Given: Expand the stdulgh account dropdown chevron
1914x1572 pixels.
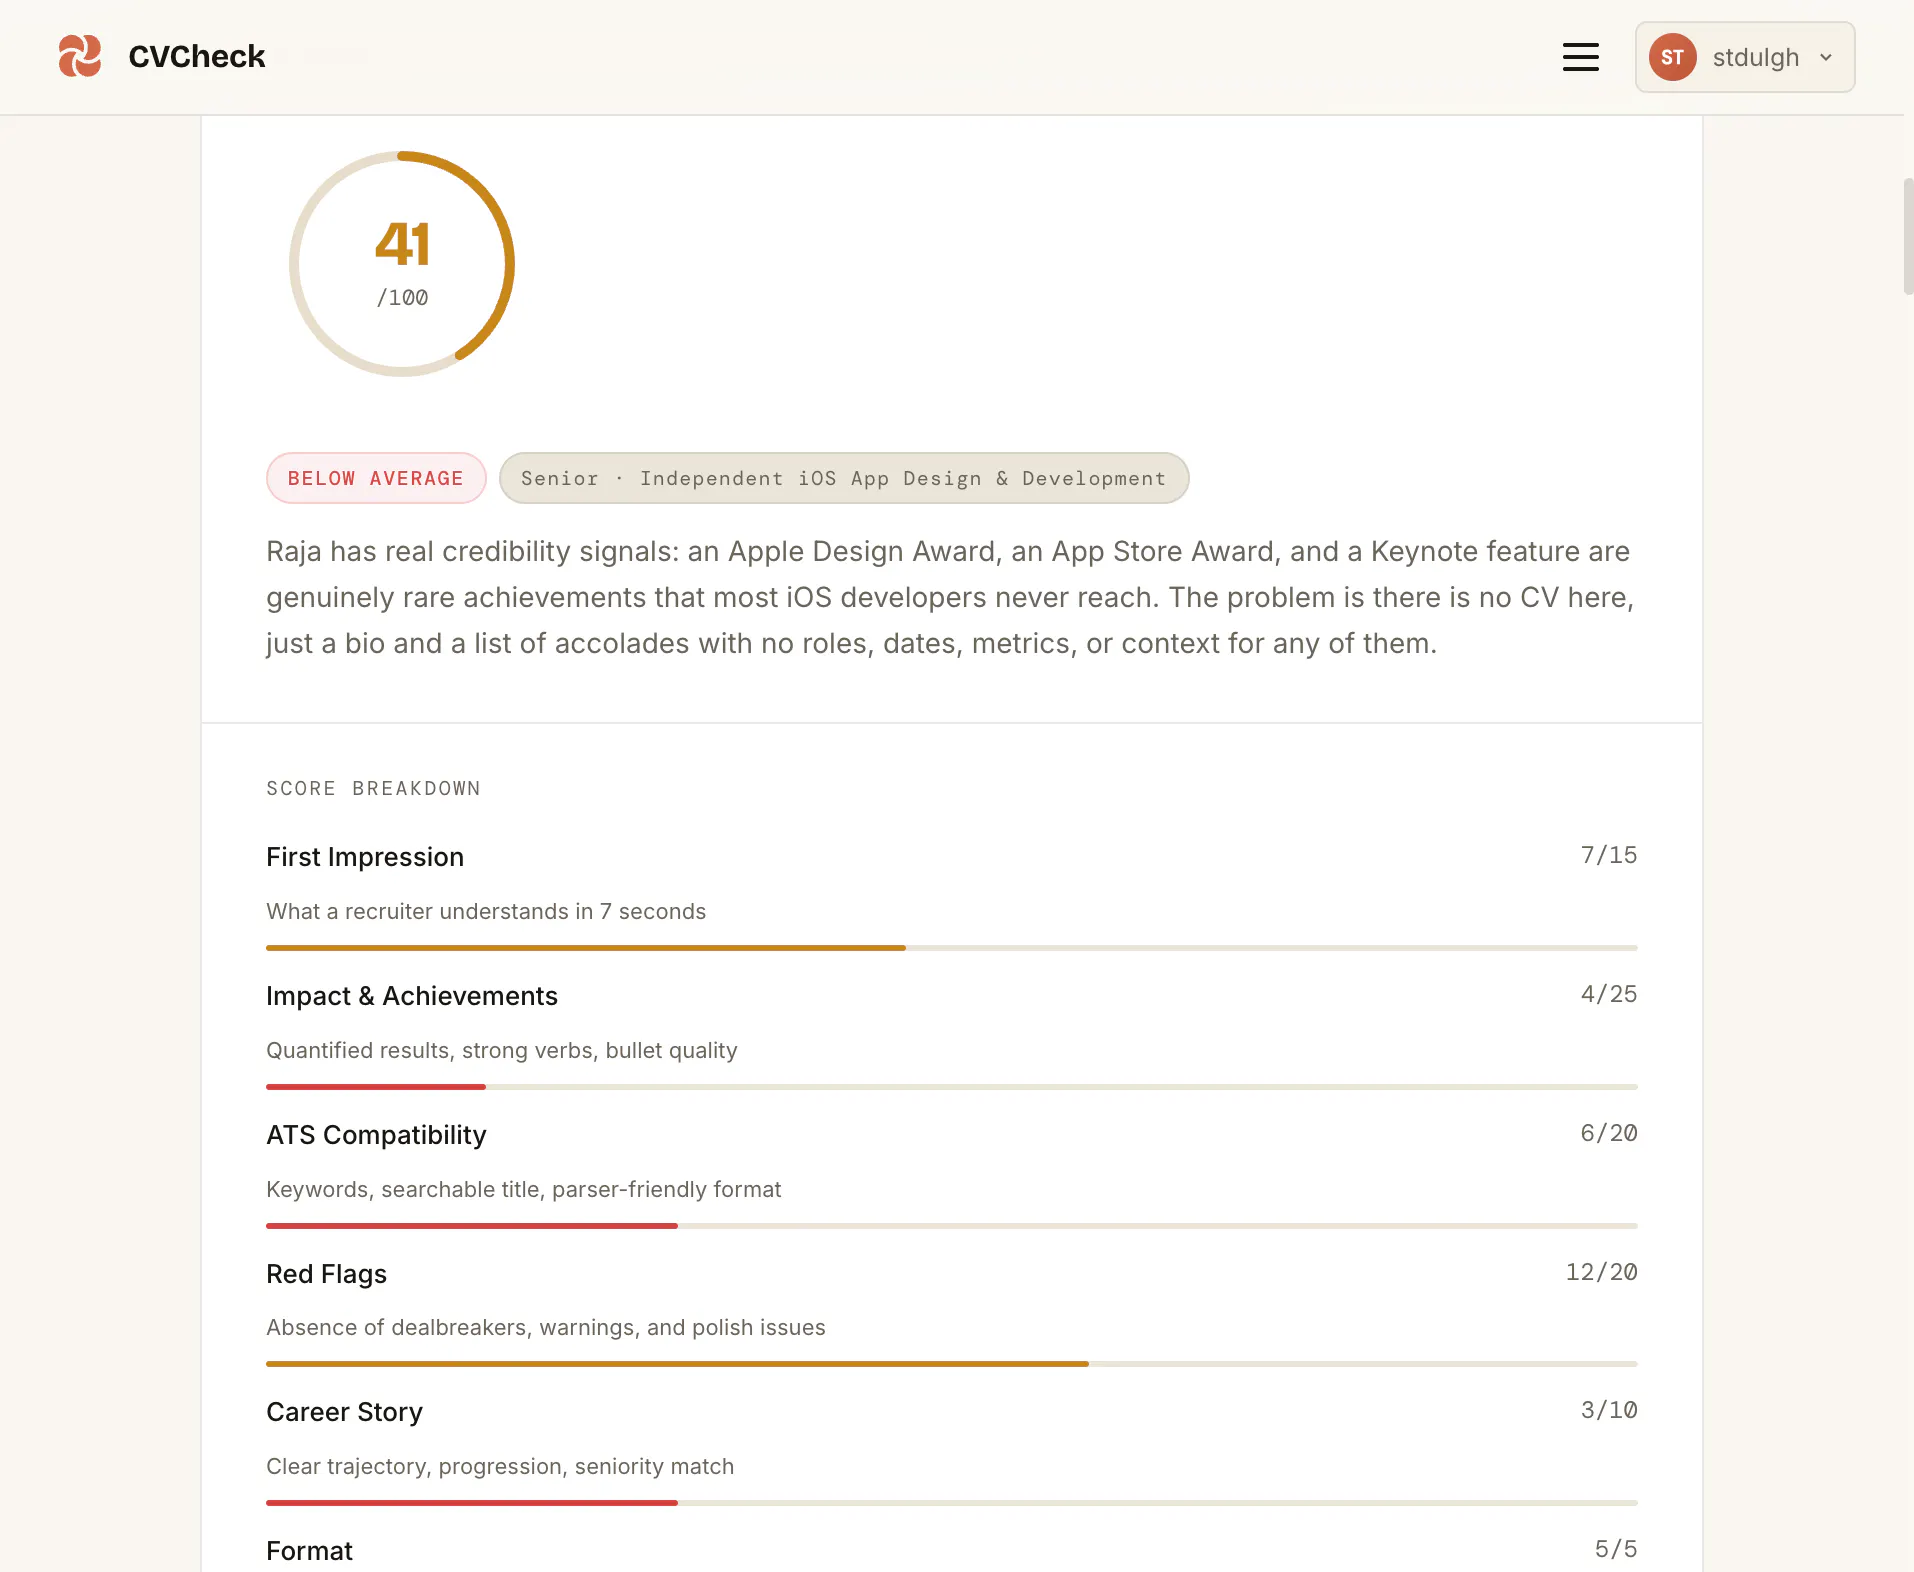Looking at the screenshot, I should pos(1826,57).
